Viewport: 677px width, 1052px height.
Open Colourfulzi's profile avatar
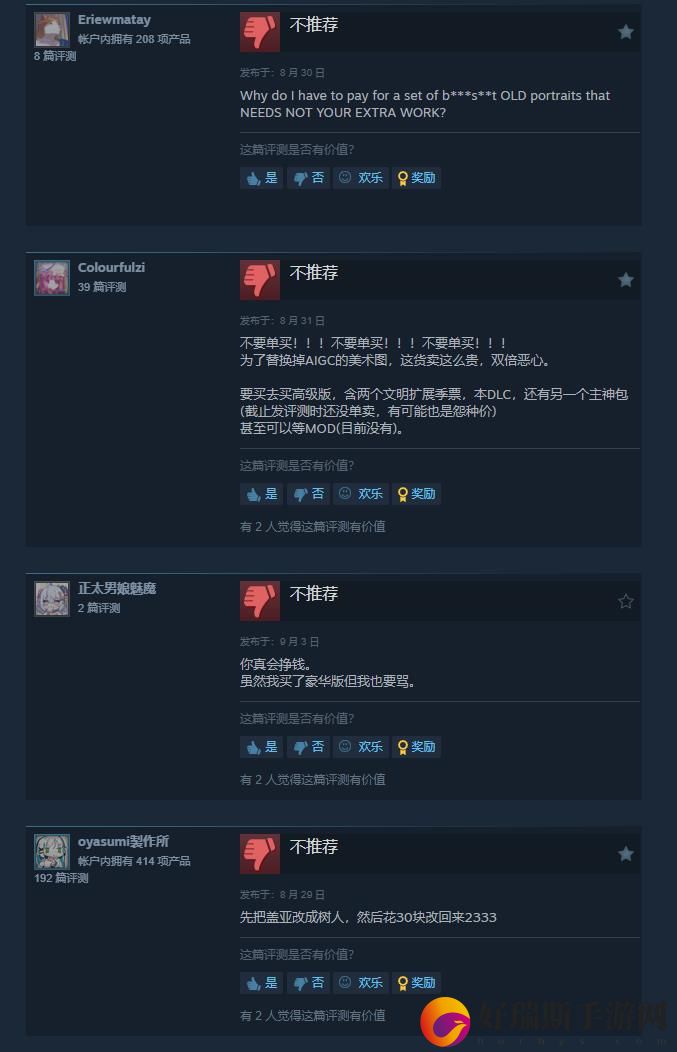tap(52, 278)
